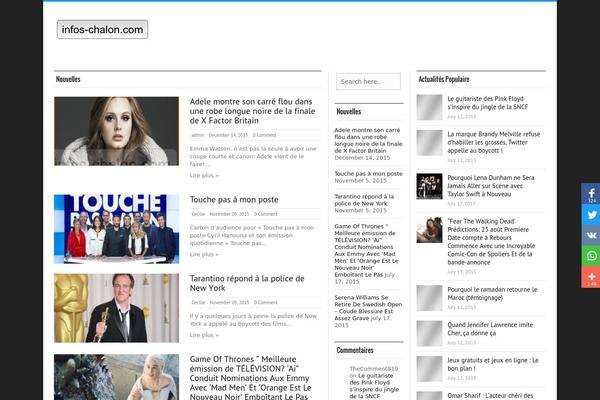The height and width of the screenshot is (400, 600).
Task: Click '0 Comment' under the Adele headline
Action: point(264,135)
